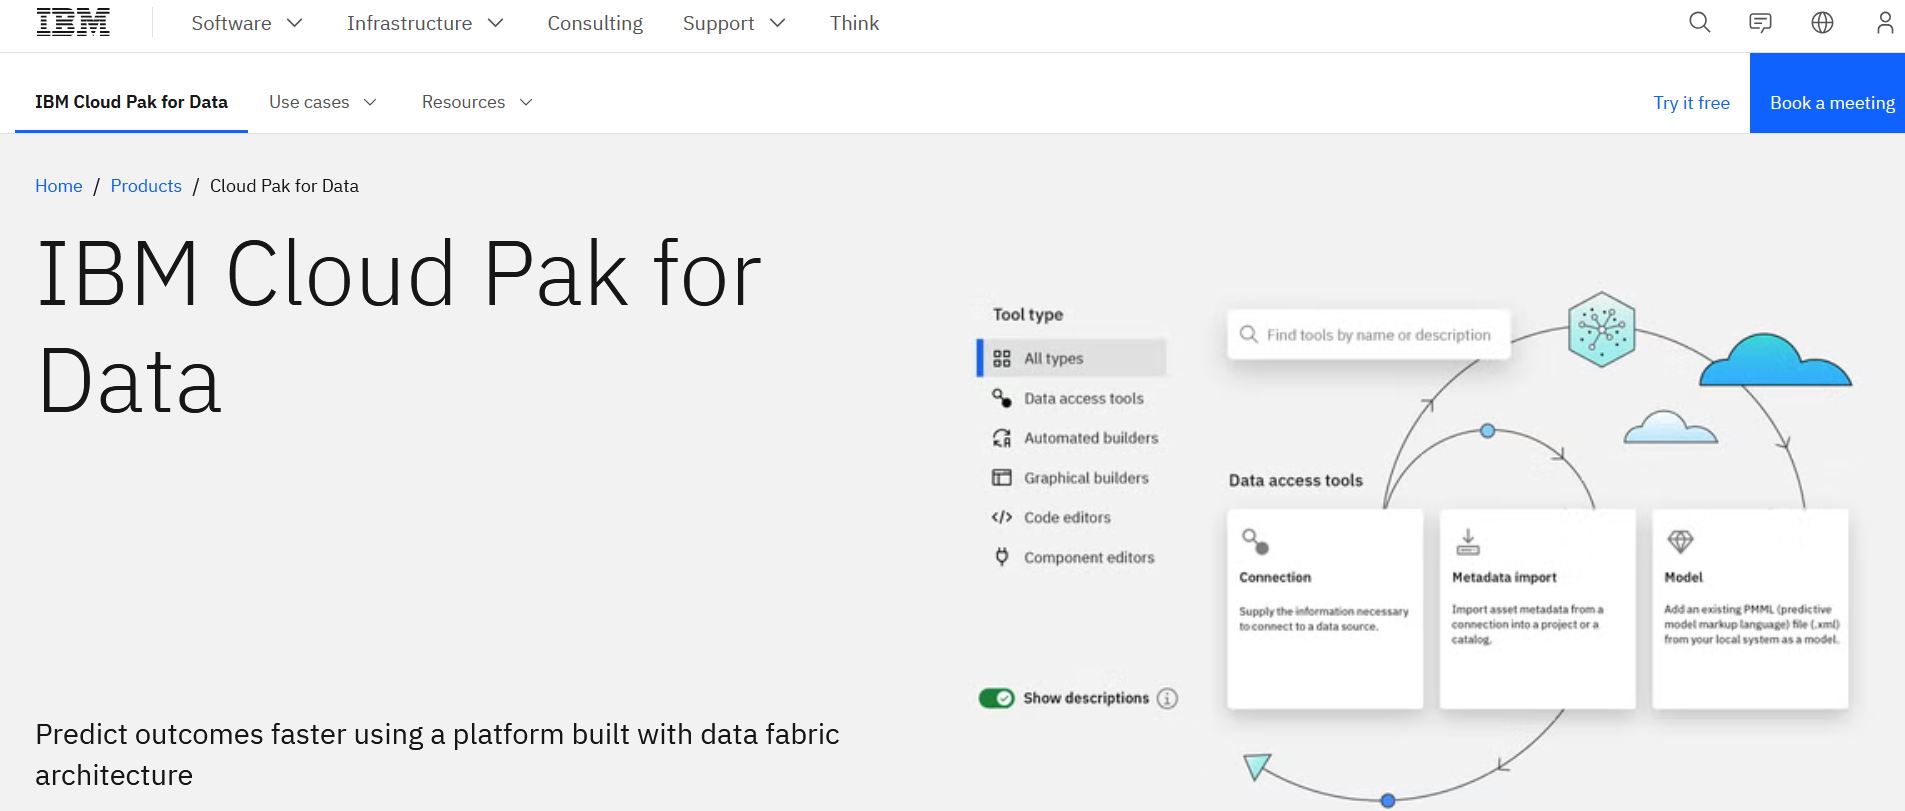The width and height of the screenshot is (1905, 811).
Task: Open the globe language selector icon
Action: (1822, 22)
